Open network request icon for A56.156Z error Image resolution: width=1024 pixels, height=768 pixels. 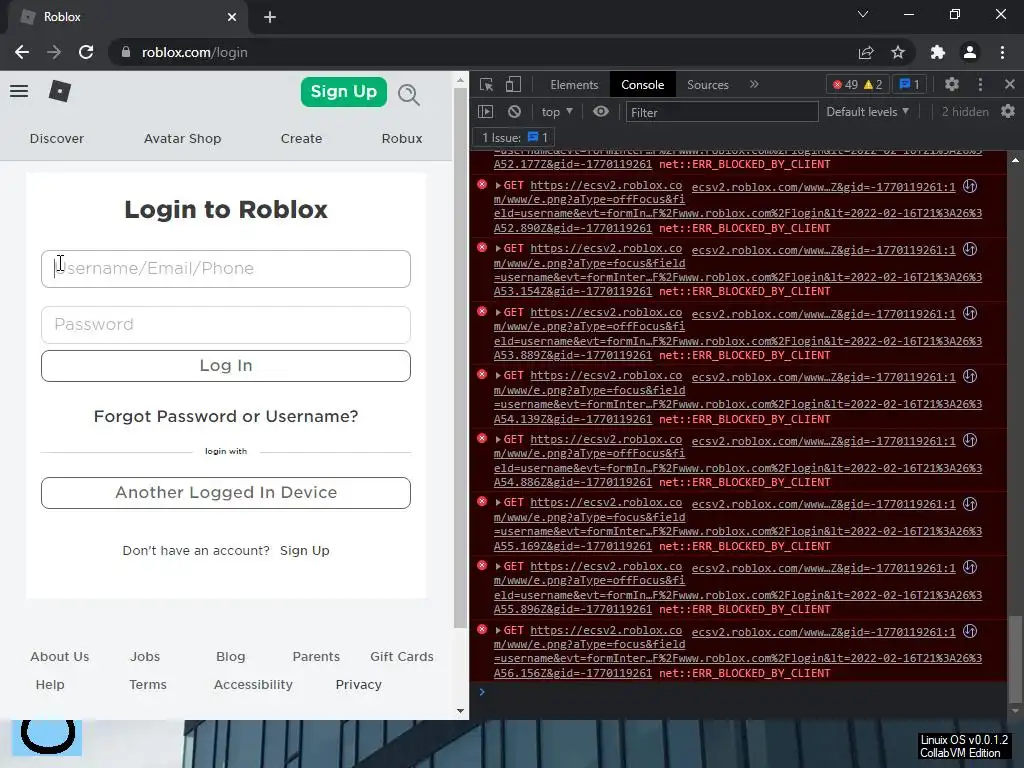pos(970,631)
